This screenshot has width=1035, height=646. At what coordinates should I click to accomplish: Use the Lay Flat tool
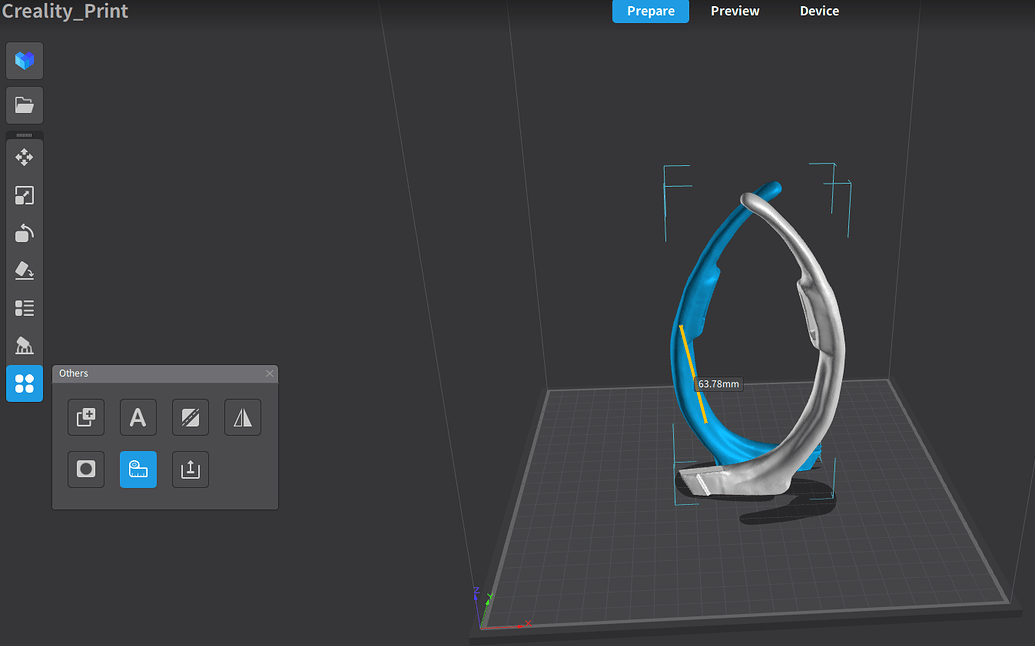coord(24,270)
